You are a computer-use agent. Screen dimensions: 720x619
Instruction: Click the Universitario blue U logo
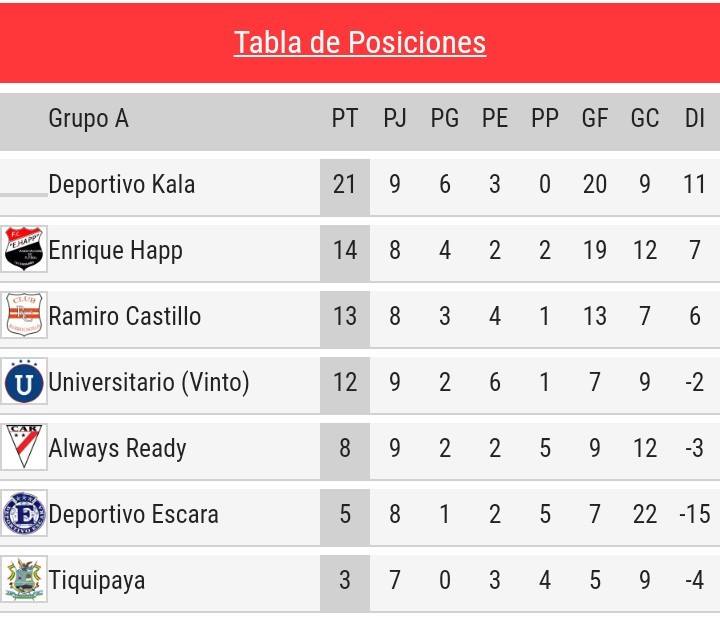(x=24, y=381)
